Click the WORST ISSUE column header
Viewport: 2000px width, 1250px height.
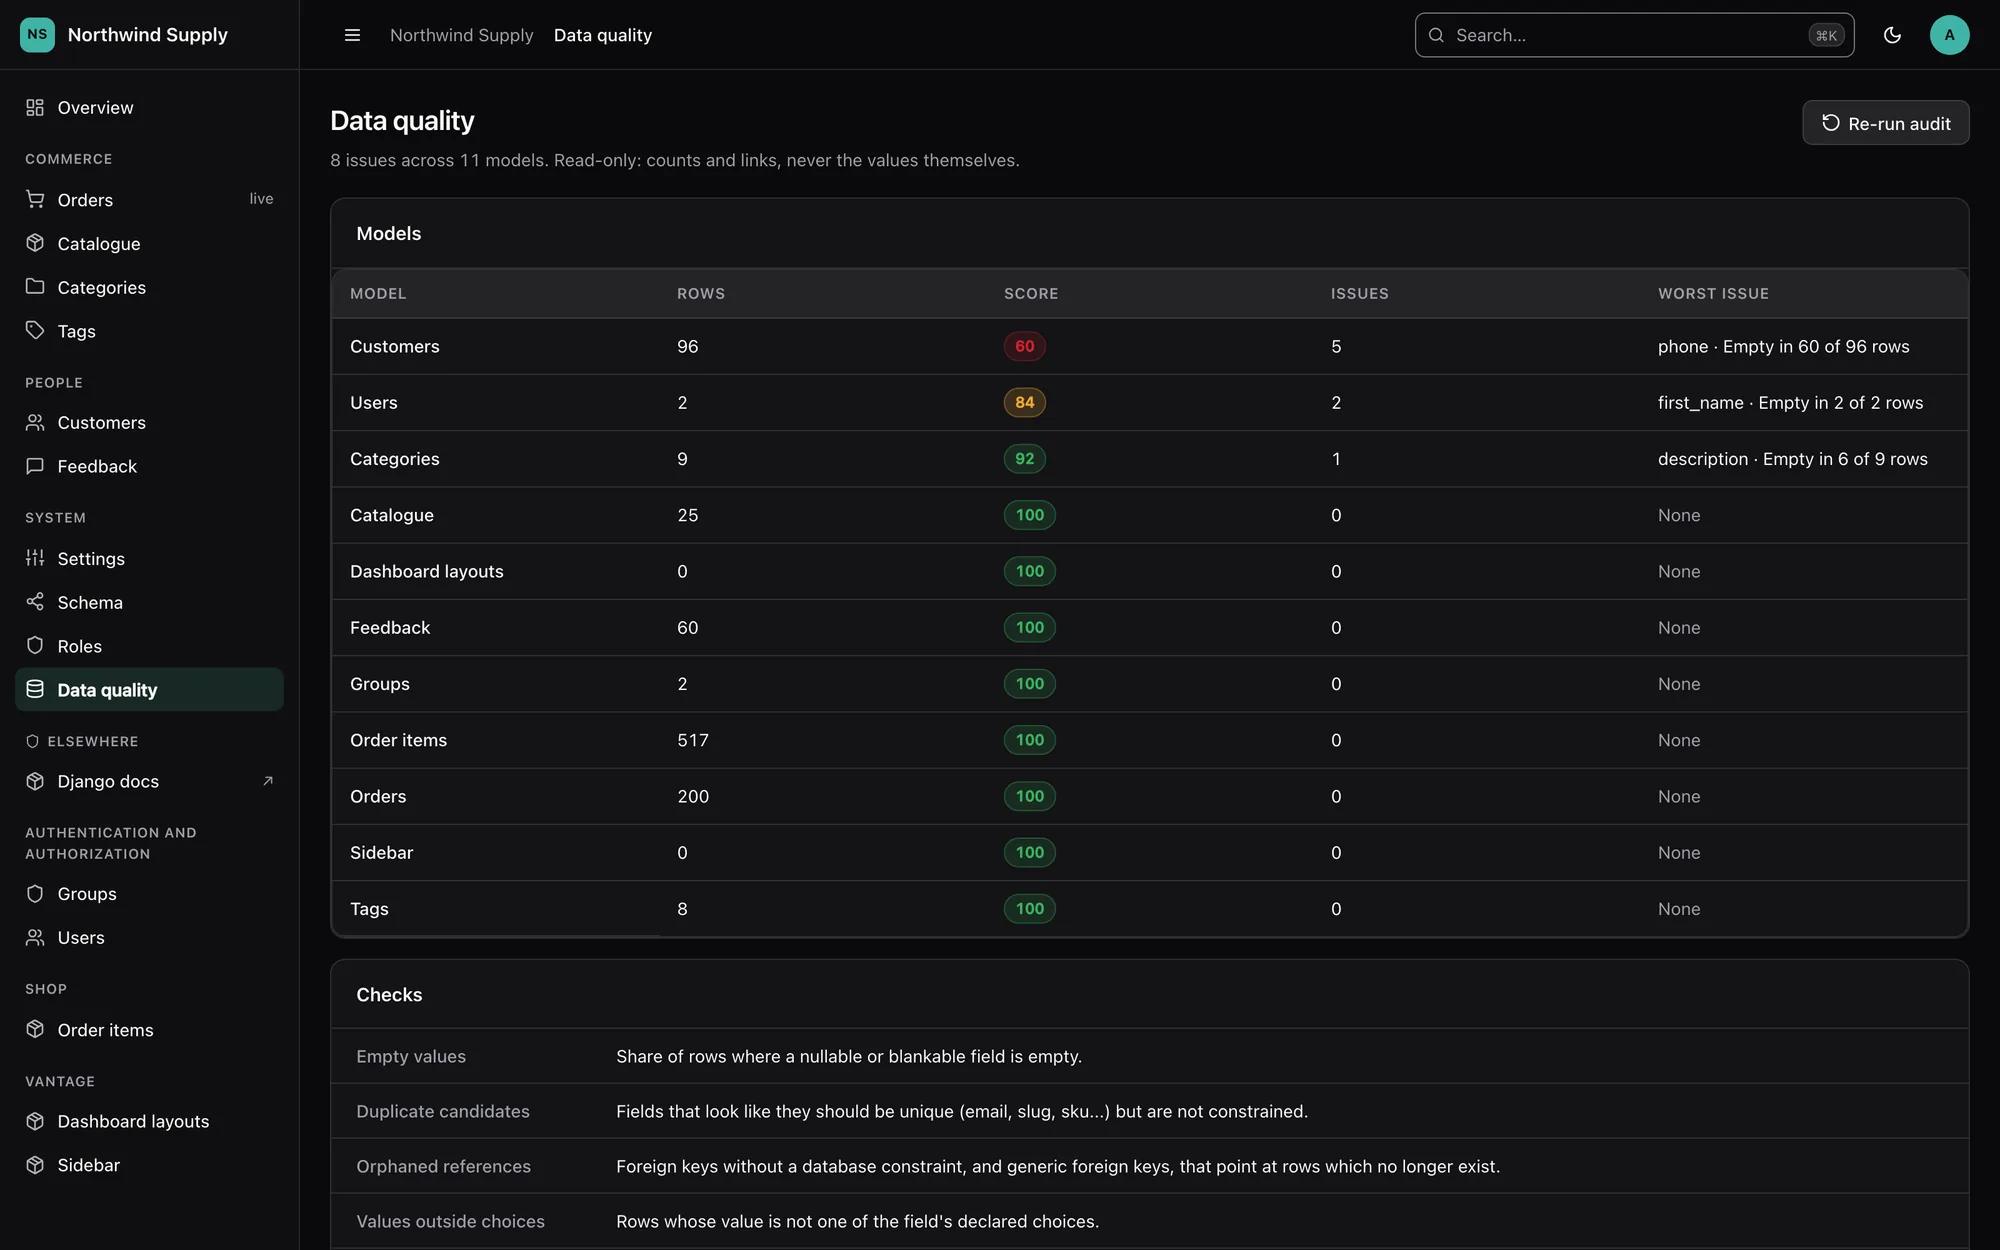1713,294
